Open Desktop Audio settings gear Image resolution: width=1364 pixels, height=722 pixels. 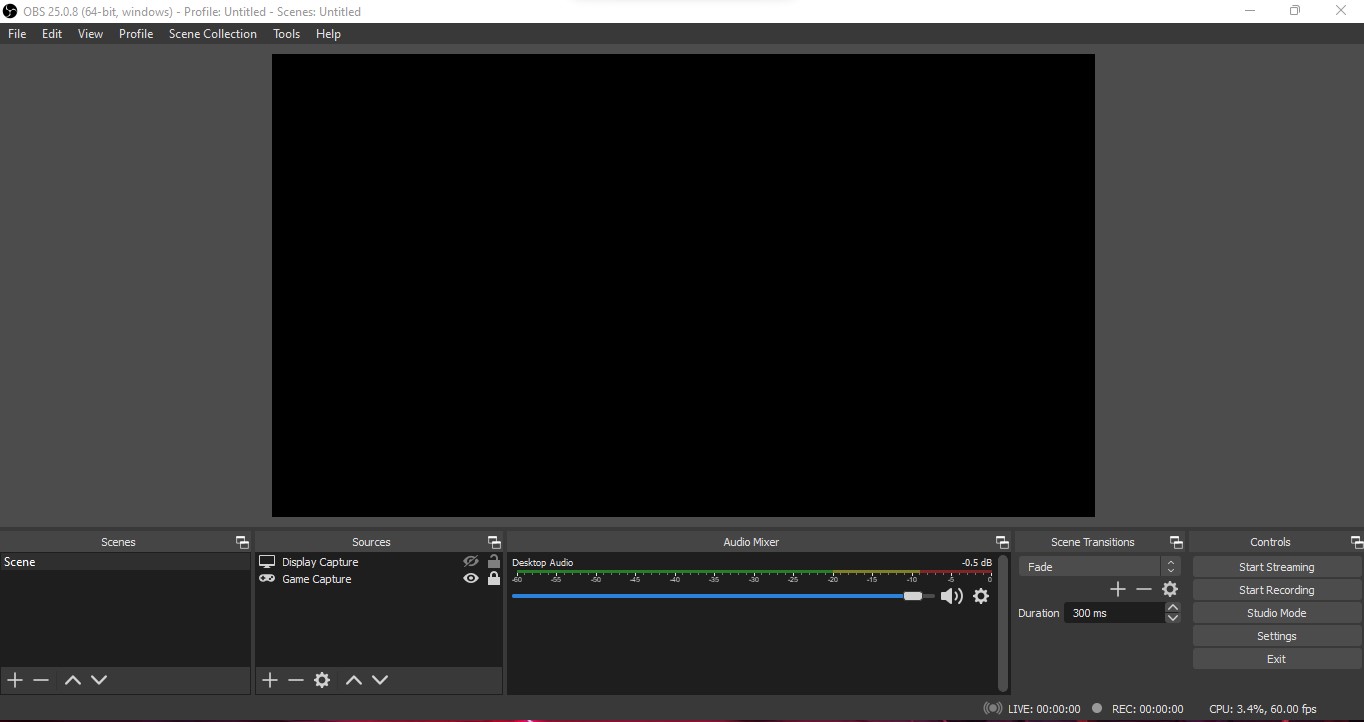pos(981,596)
